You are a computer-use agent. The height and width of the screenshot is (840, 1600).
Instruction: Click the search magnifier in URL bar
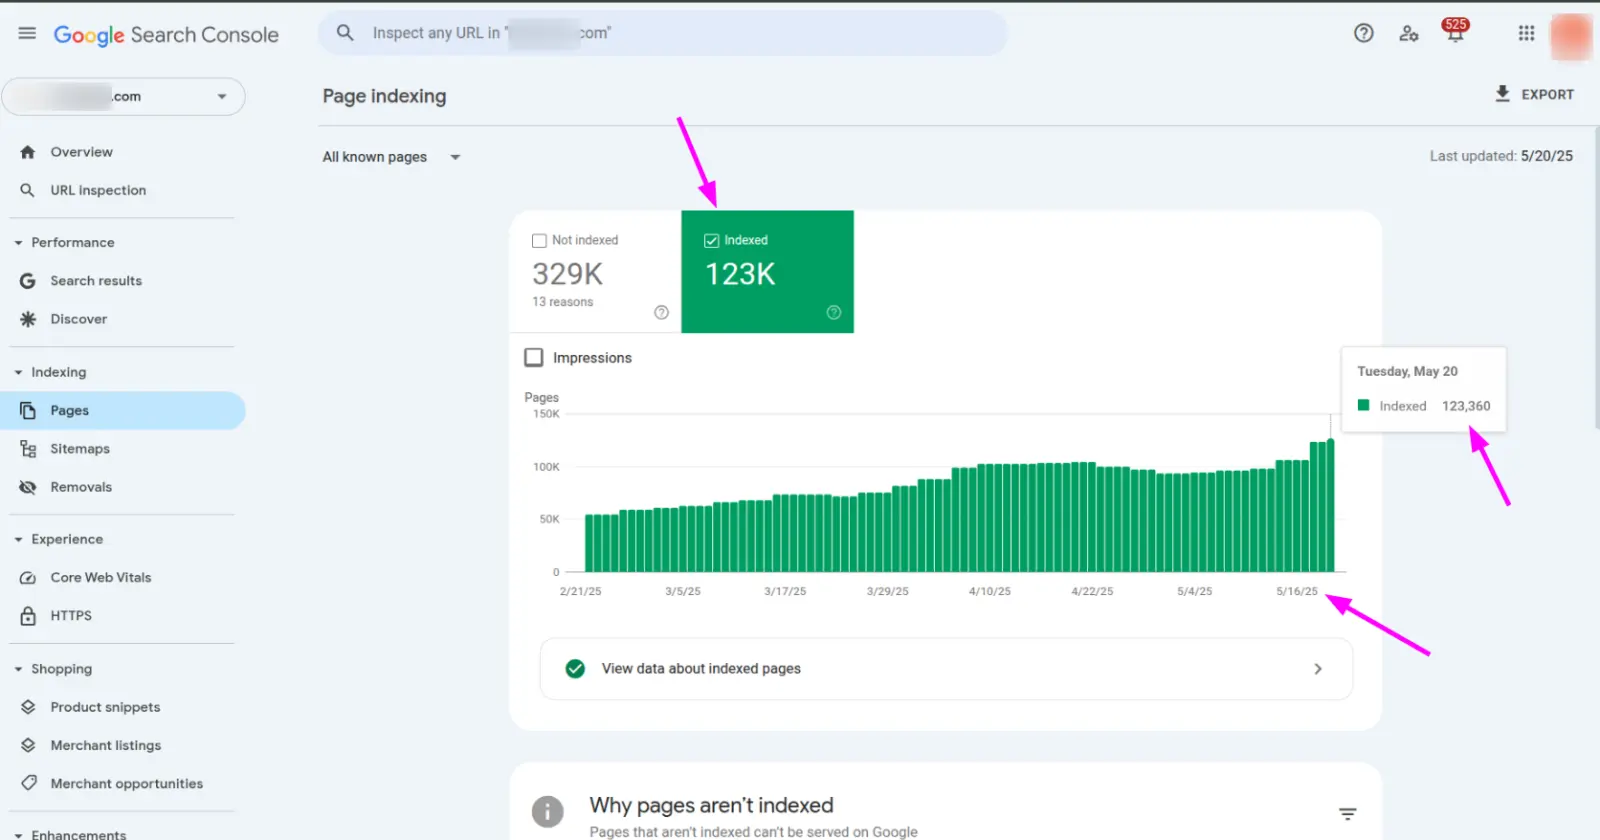pyautogui.click(x=345, y=33)
